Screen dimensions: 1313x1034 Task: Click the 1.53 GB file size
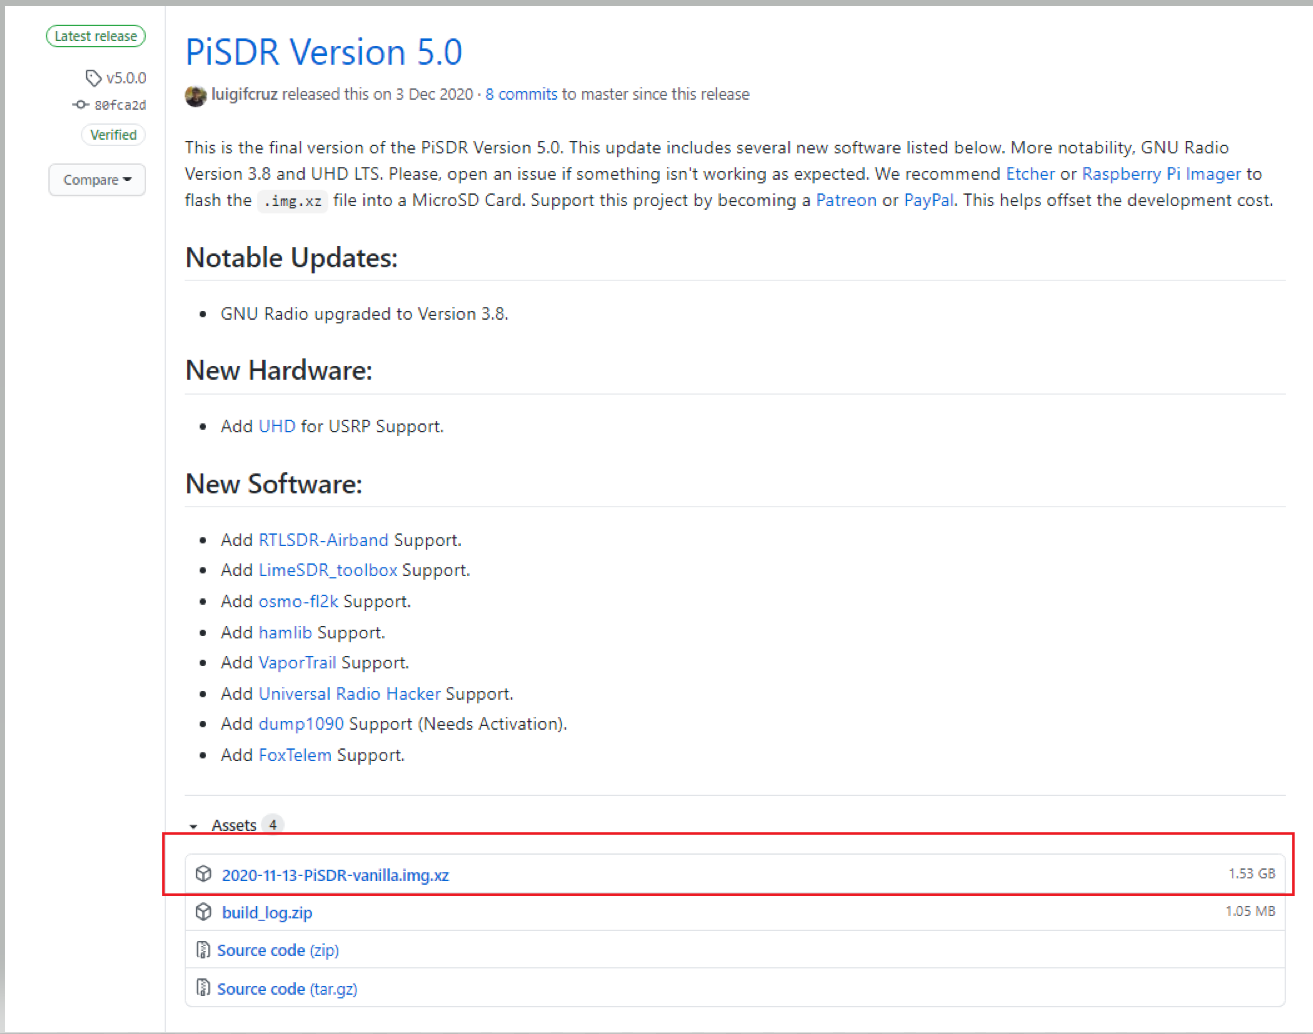click(x=1252, y=873)
